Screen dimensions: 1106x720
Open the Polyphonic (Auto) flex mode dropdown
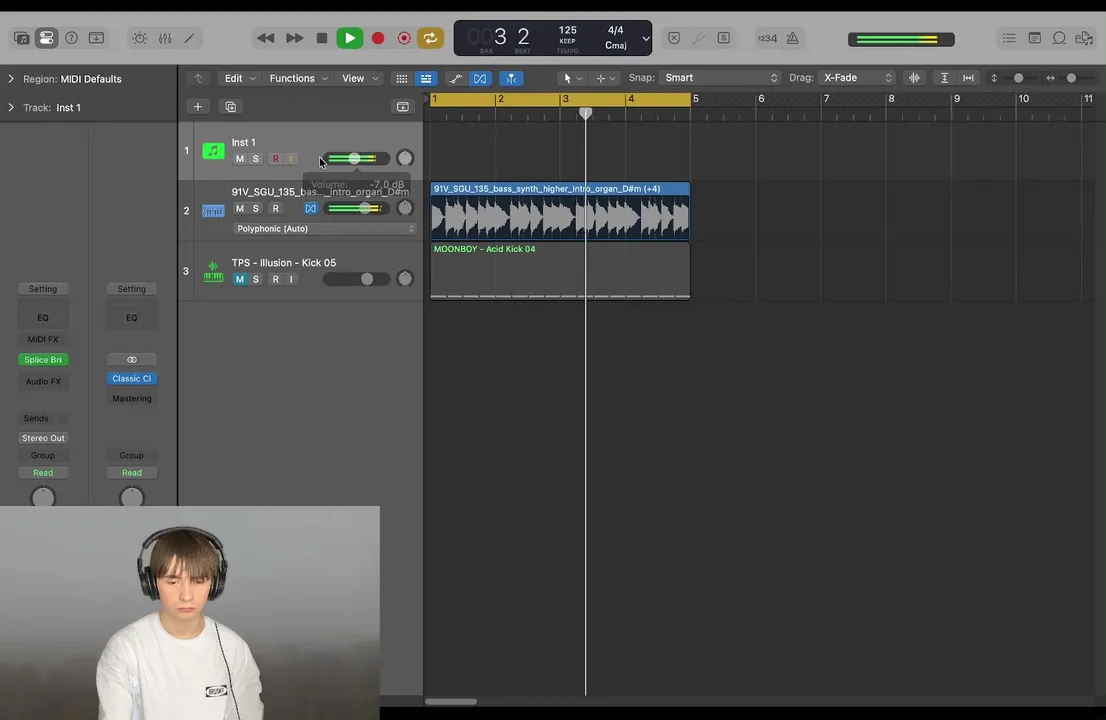click(x=324, y=228)
